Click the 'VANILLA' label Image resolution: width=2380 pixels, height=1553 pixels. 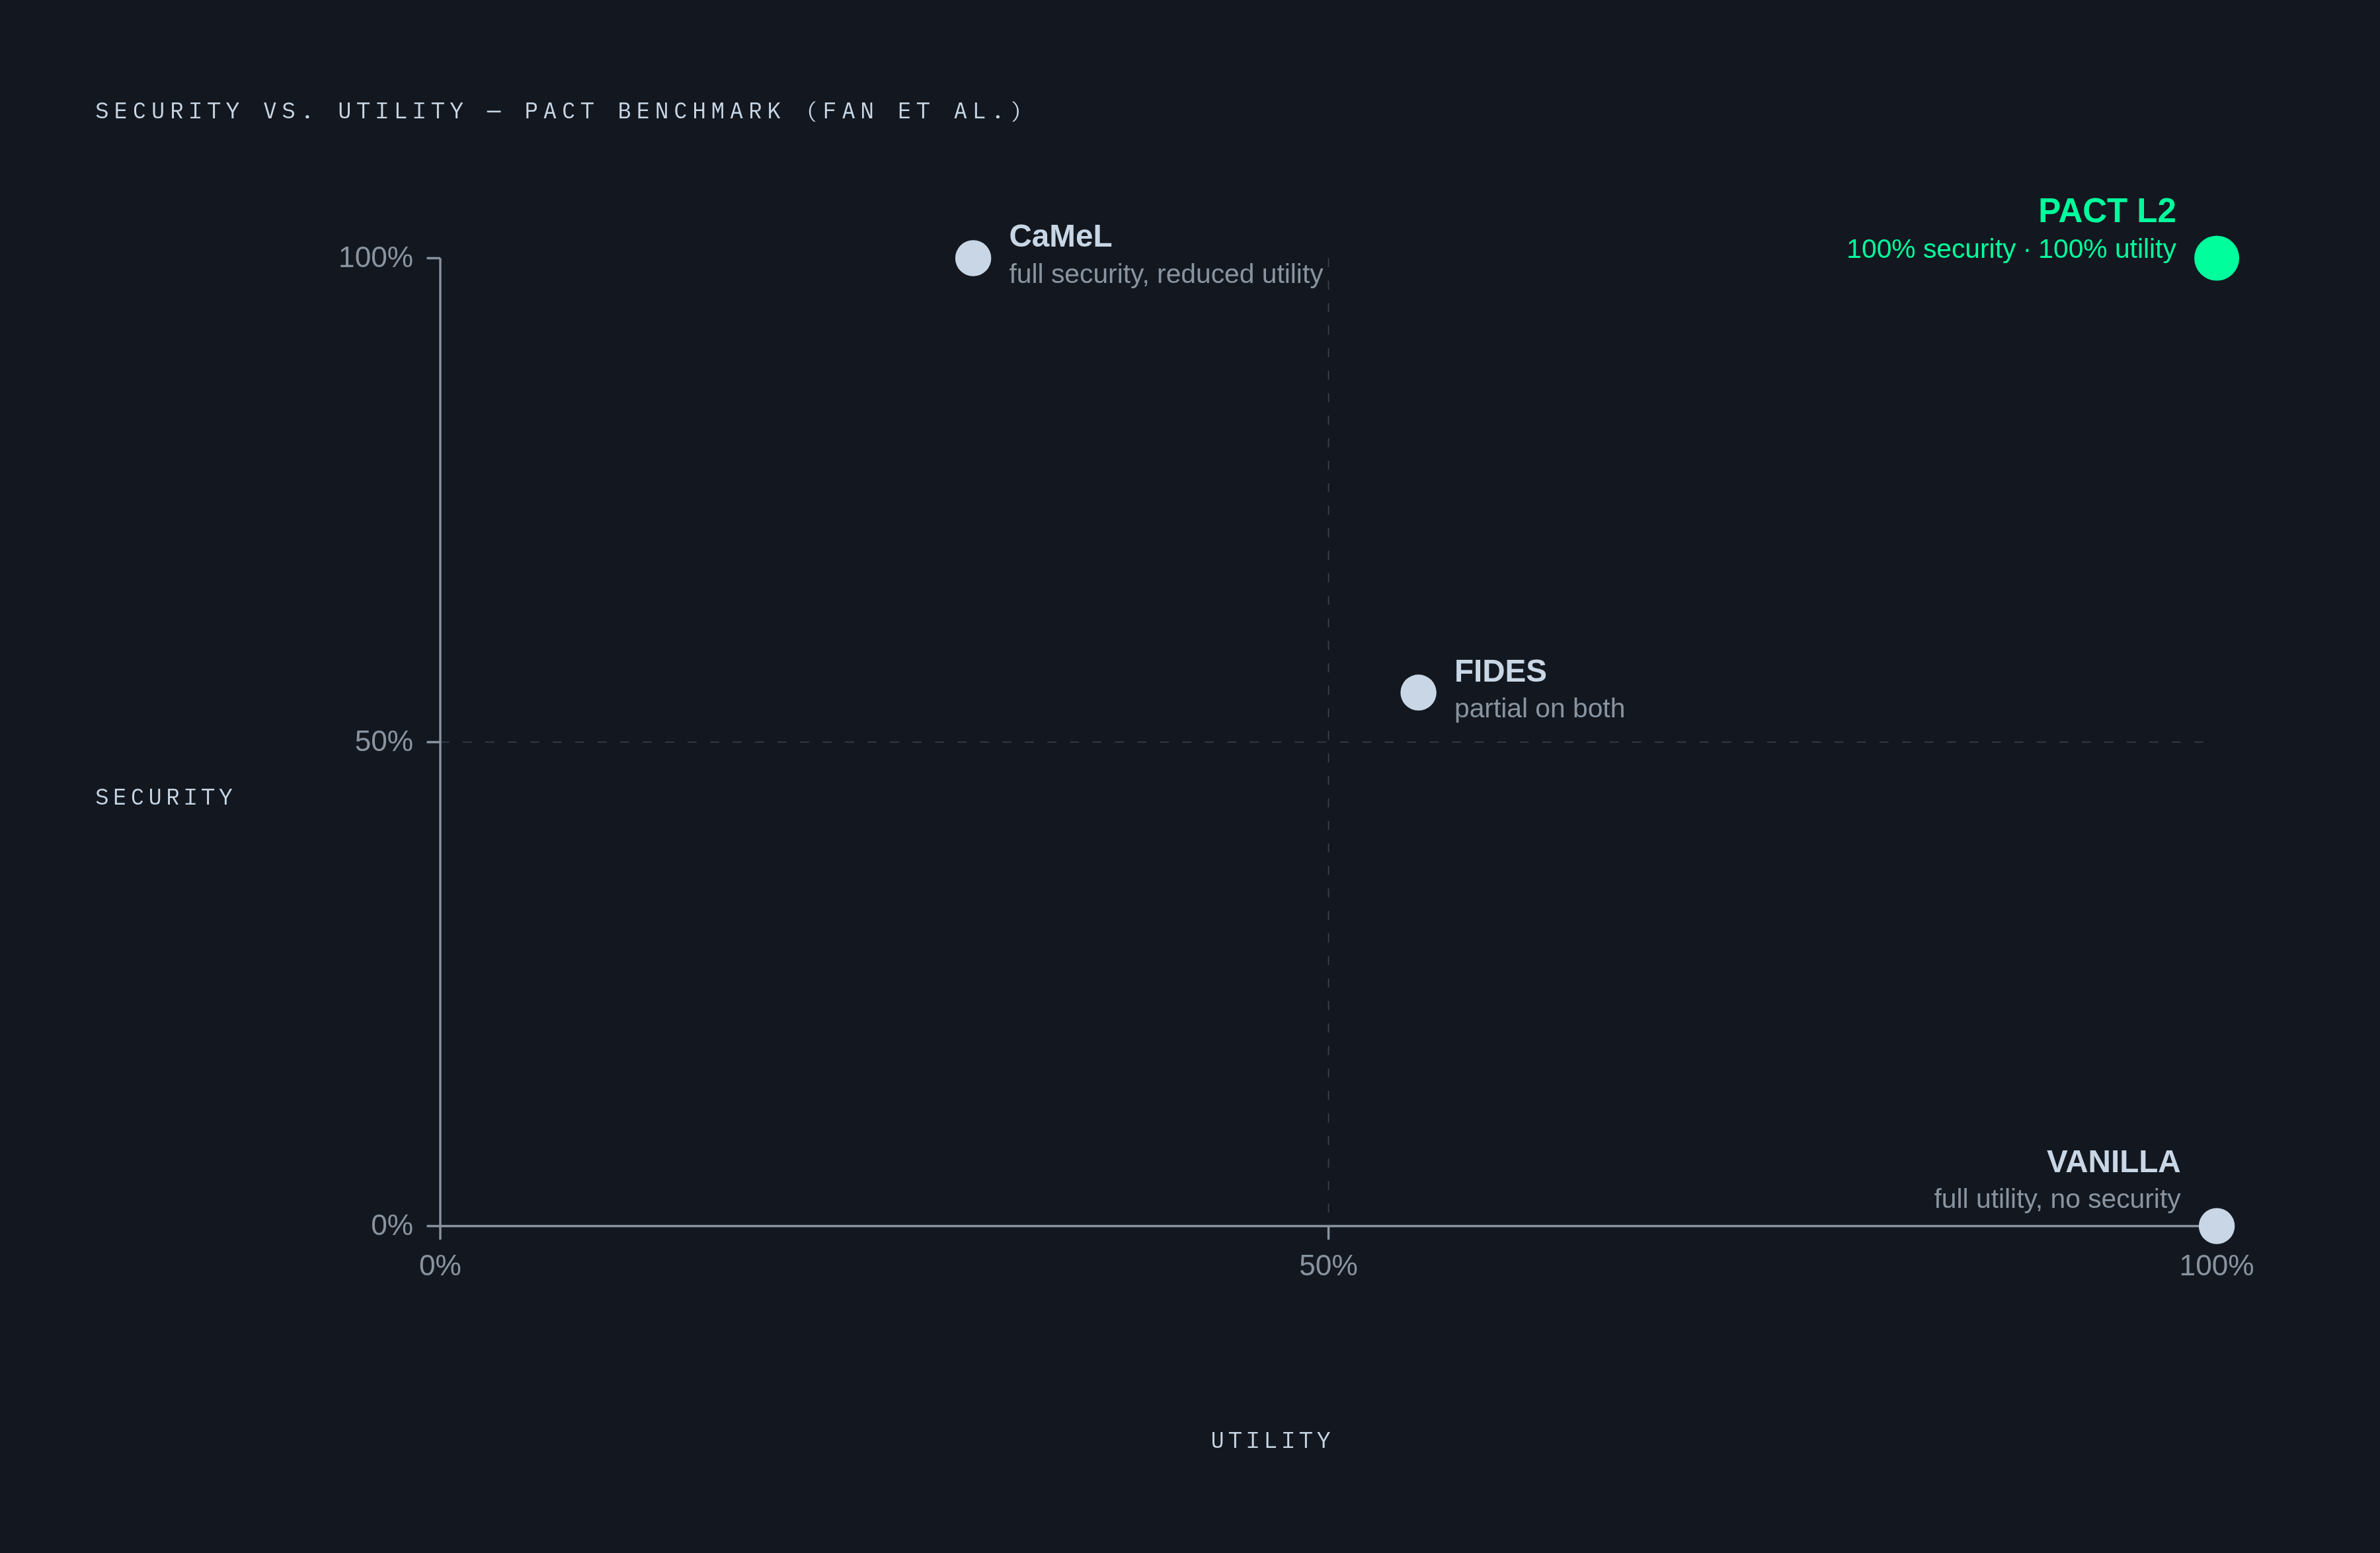(2113, 1162)
